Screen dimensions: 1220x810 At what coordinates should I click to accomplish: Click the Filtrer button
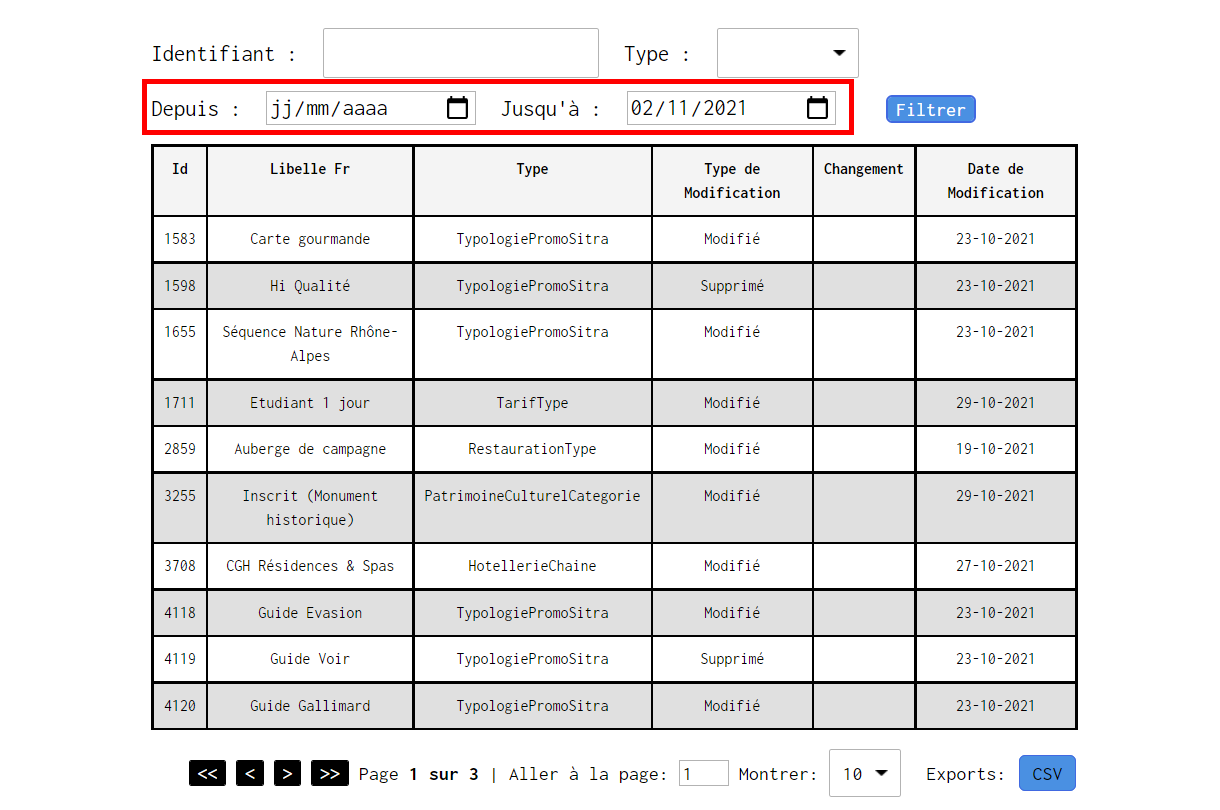930,110
